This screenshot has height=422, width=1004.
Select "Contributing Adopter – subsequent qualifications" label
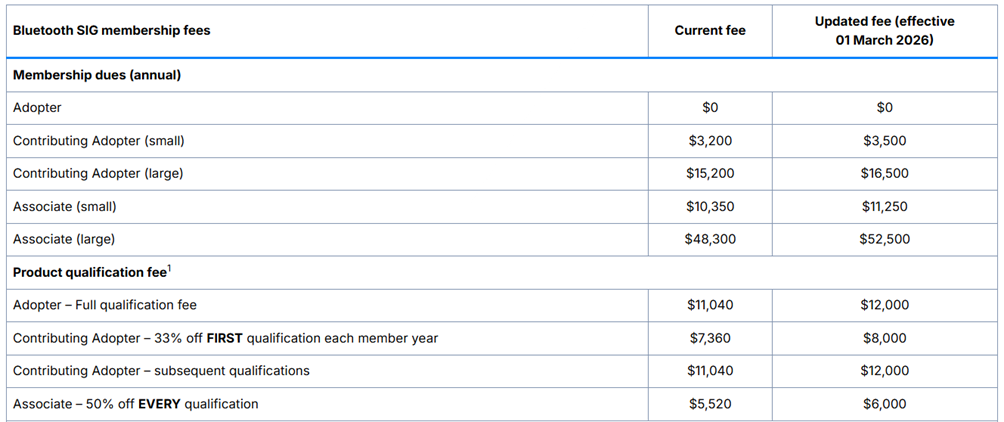pos(161,371)
